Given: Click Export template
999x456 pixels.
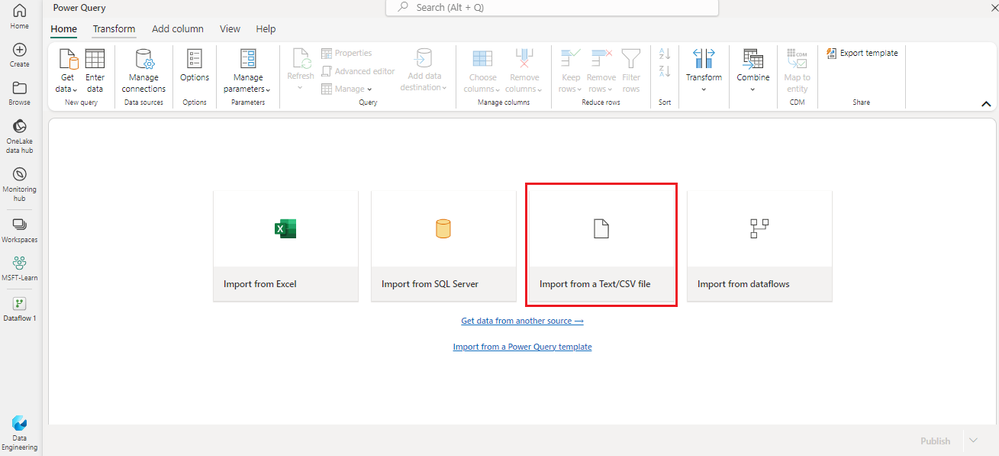Looking at the screenshot, I should [862, 53].
